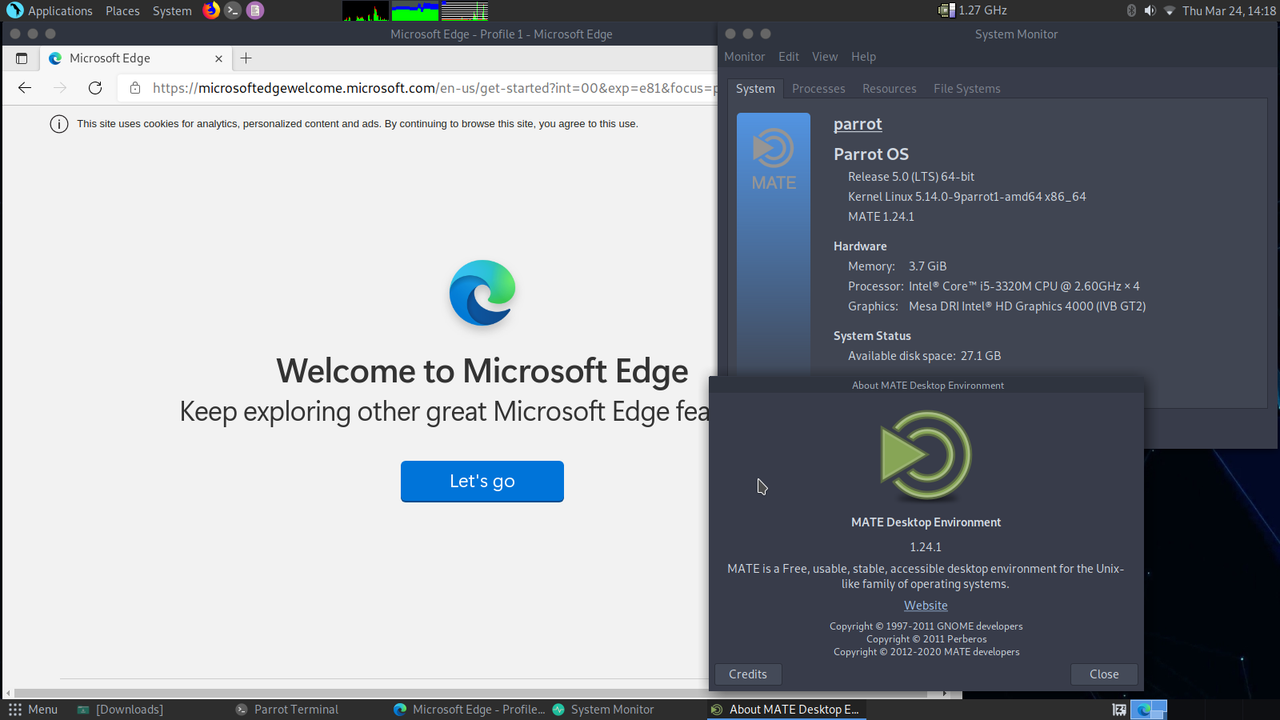The image size is (1280, 720).
Task: Click the network load graph applet
Action: click(x=464, y=11)
